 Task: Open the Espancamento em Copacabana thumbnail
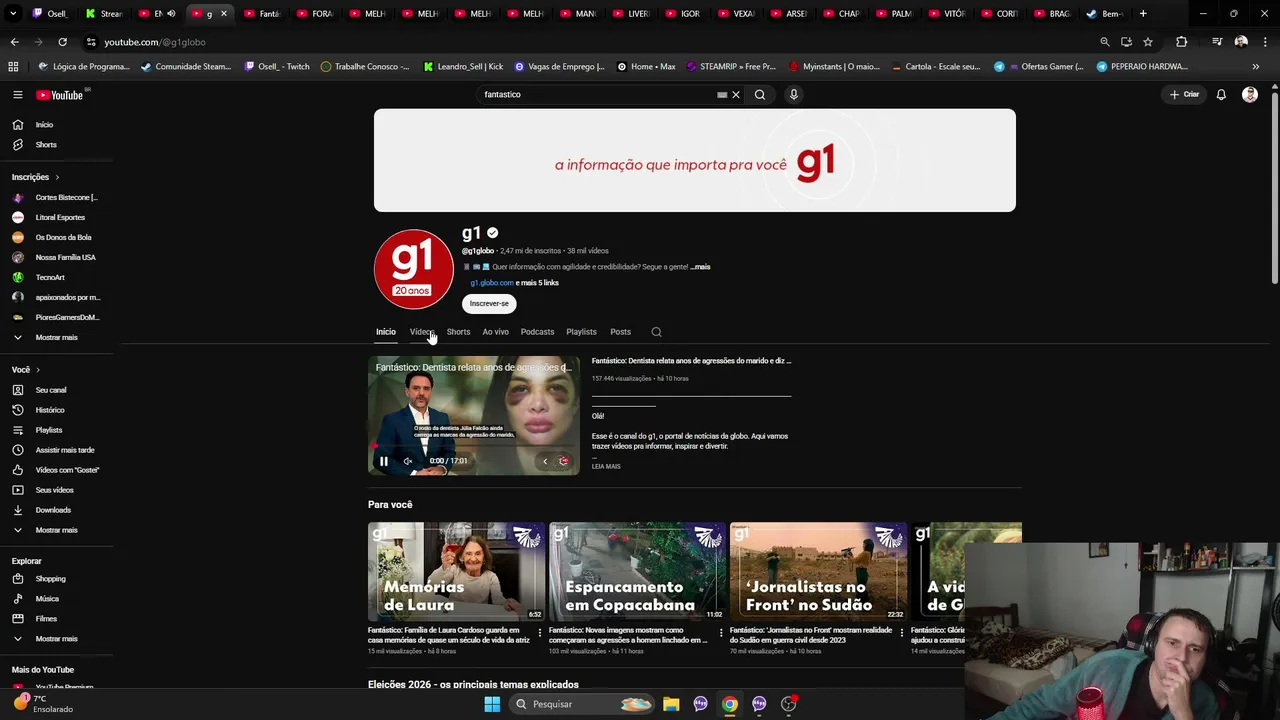point(637,571)
